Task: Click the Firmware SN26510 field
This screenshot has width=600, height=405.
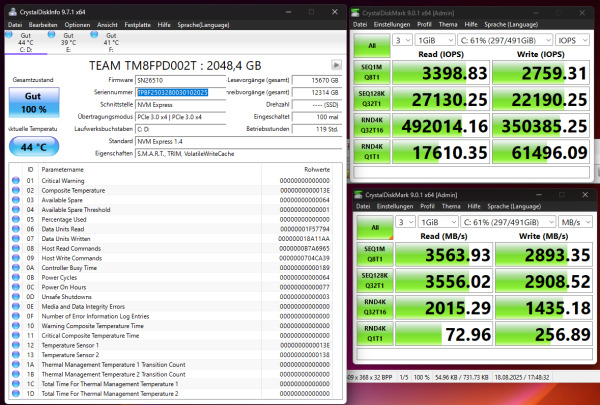Action: (181, 80)
